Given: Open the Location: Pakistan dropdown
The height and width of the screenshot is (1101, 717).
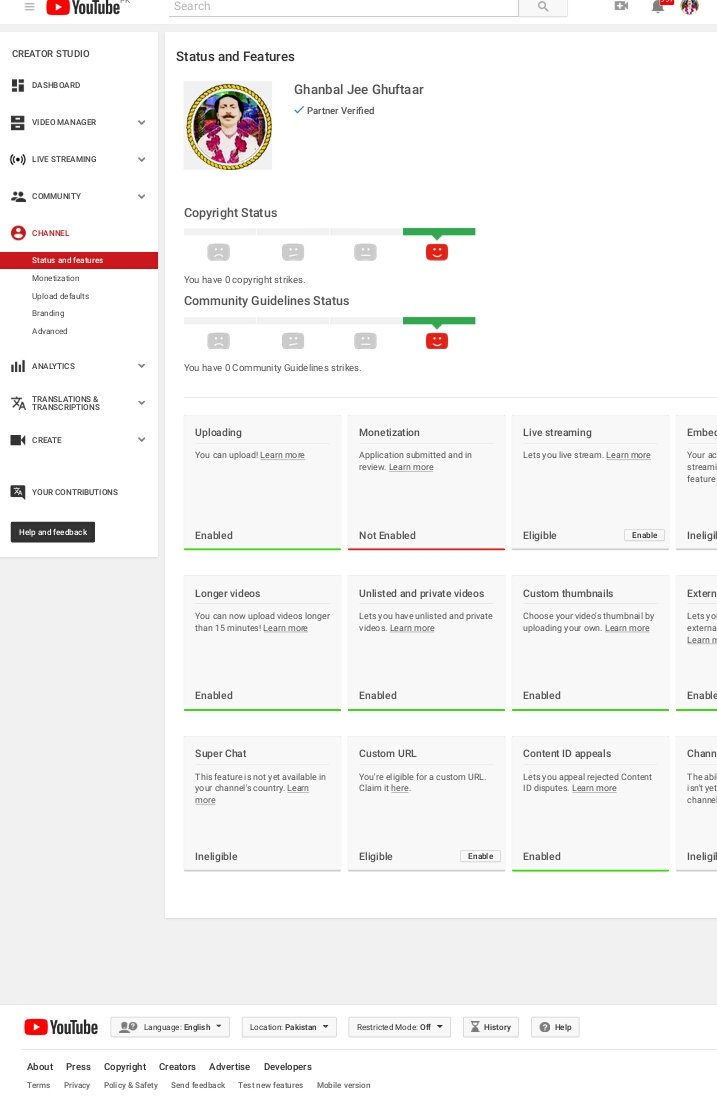Looking at the screenshot, I should click(289, 1027).
